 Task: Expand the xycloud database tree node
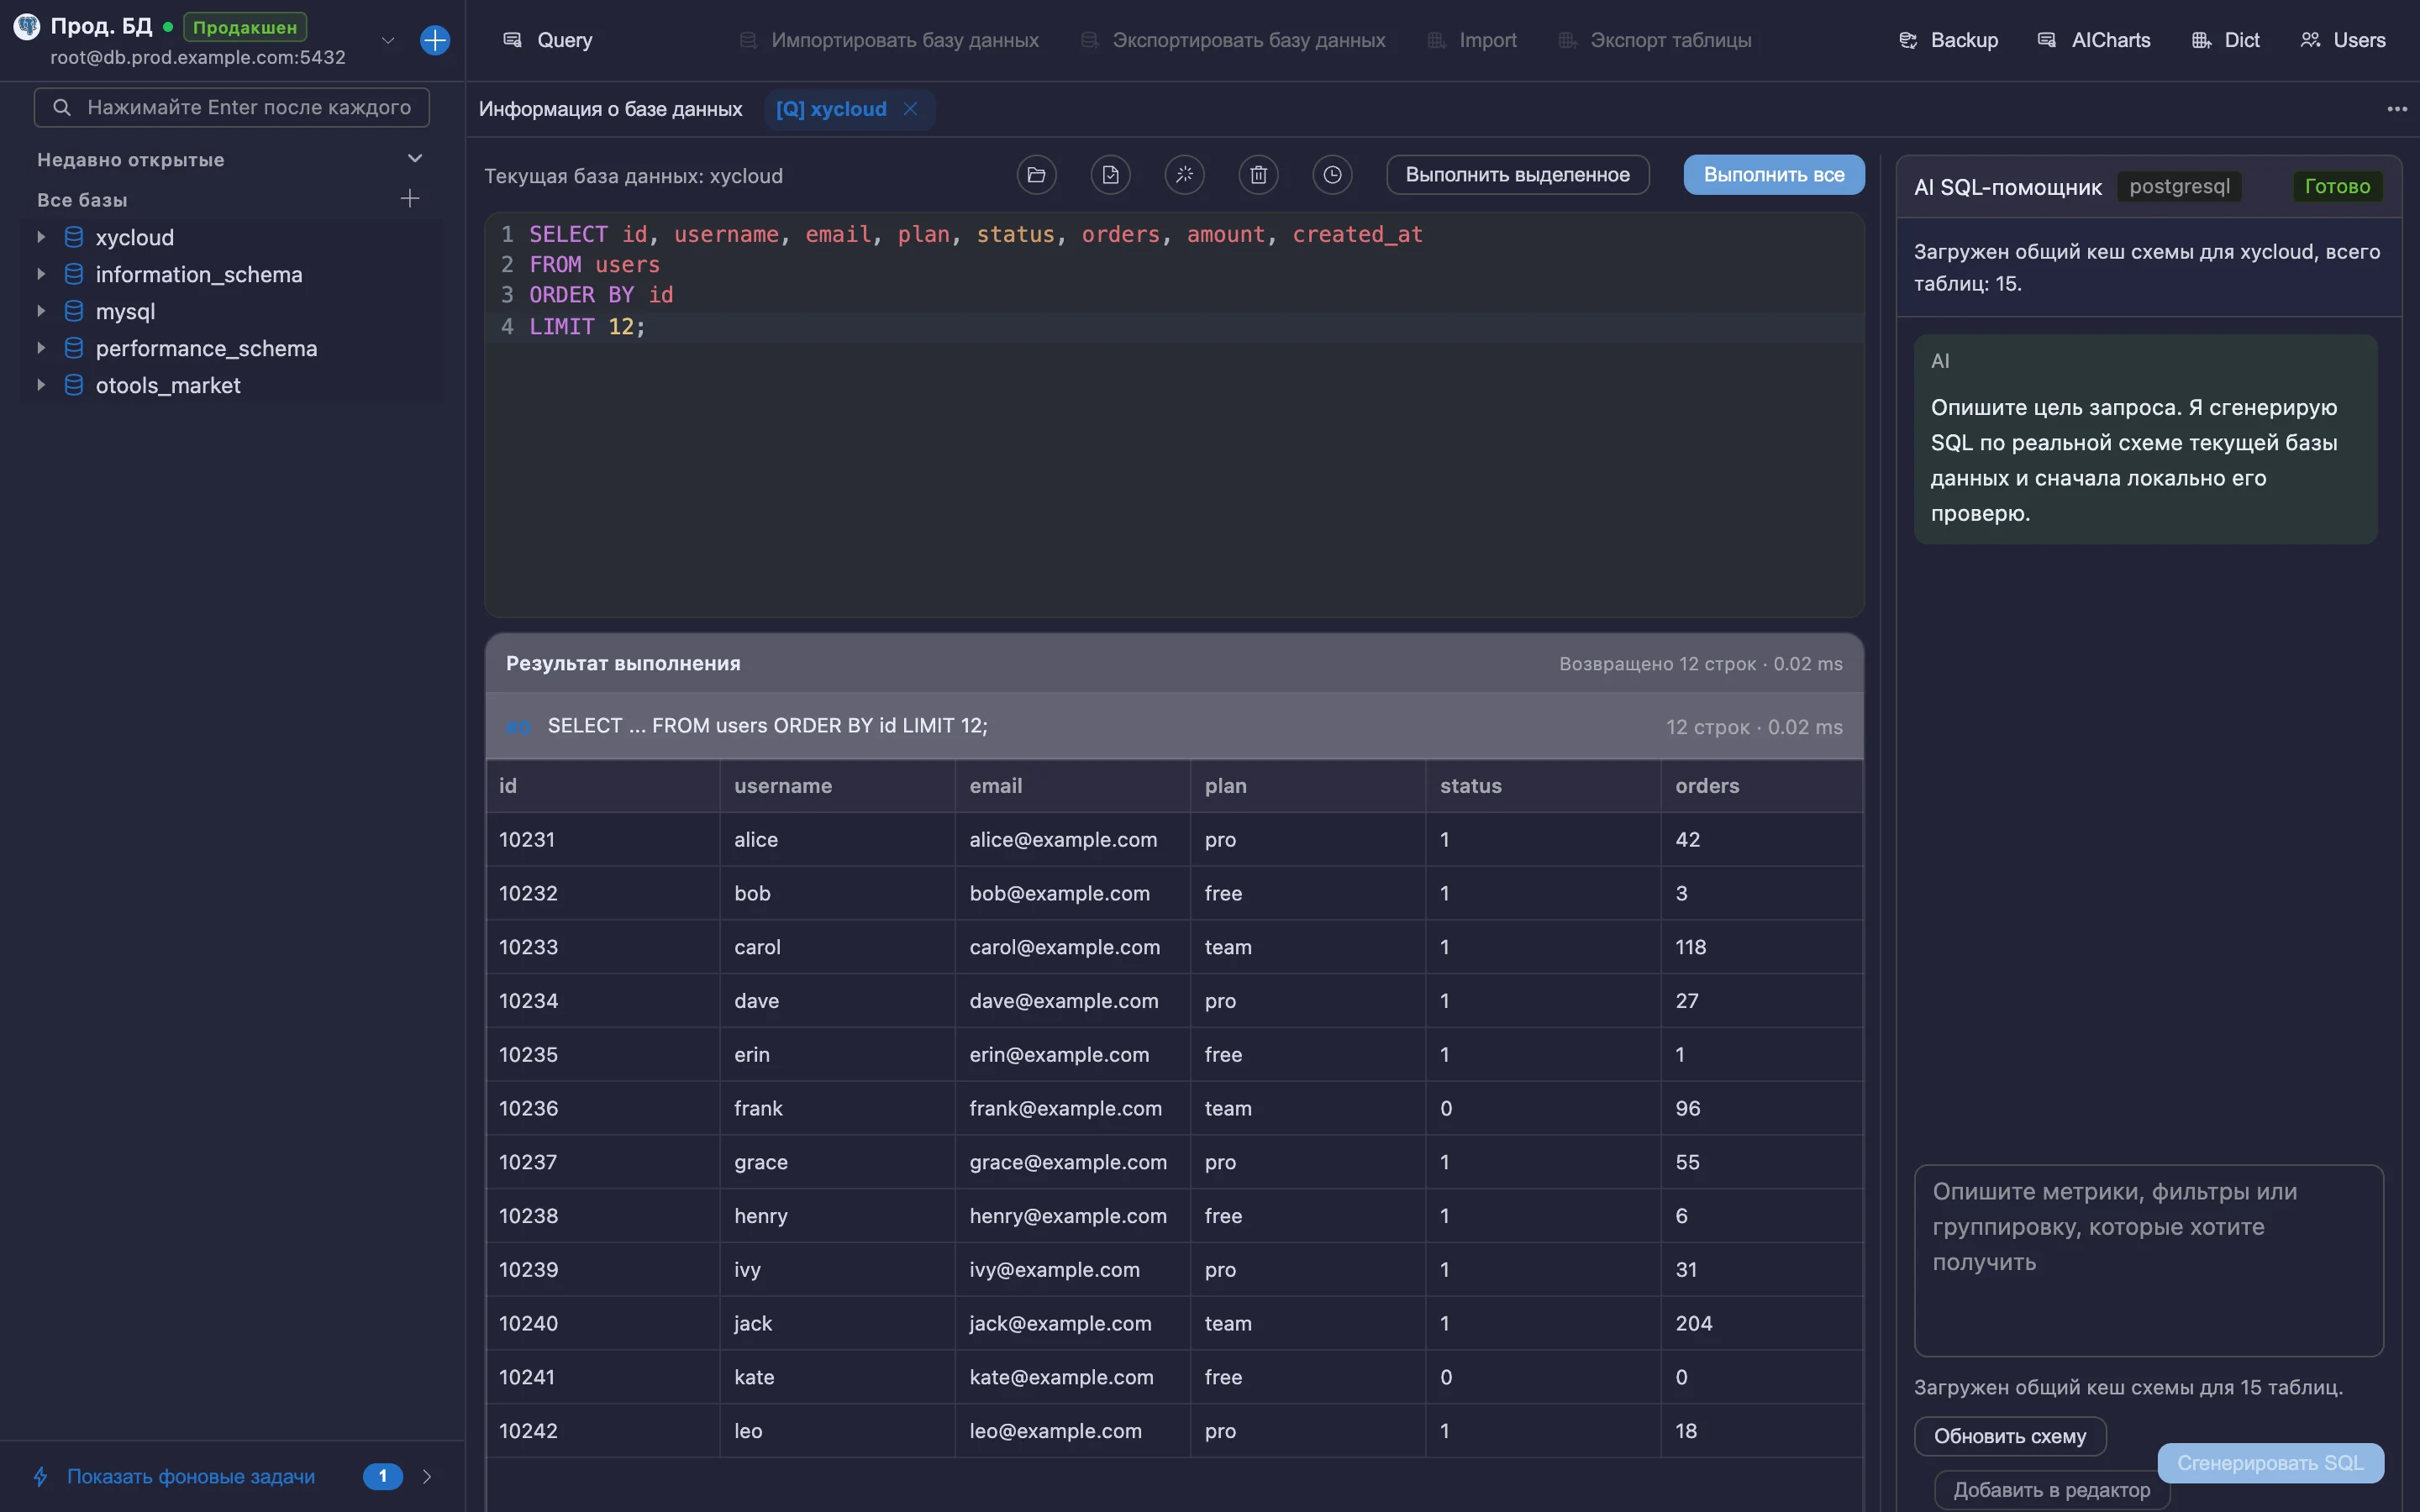click(x=41, y=237)
